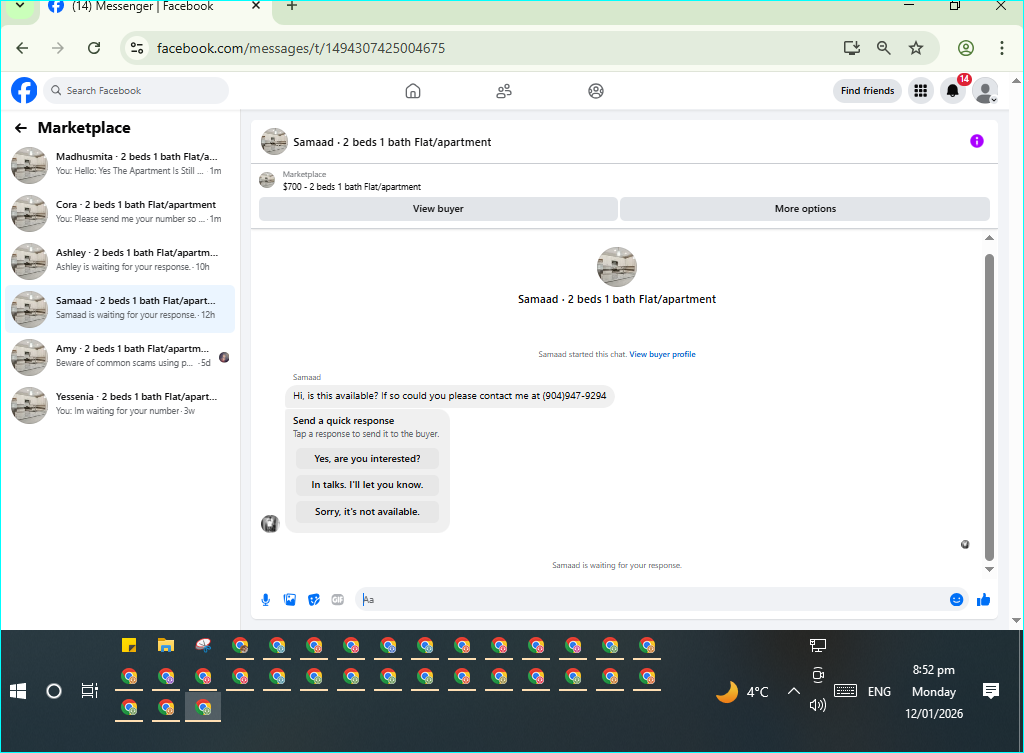Open the Facebook menu grid icon
The height and width of the screenshot is (753, 1024).
[921, 91]
